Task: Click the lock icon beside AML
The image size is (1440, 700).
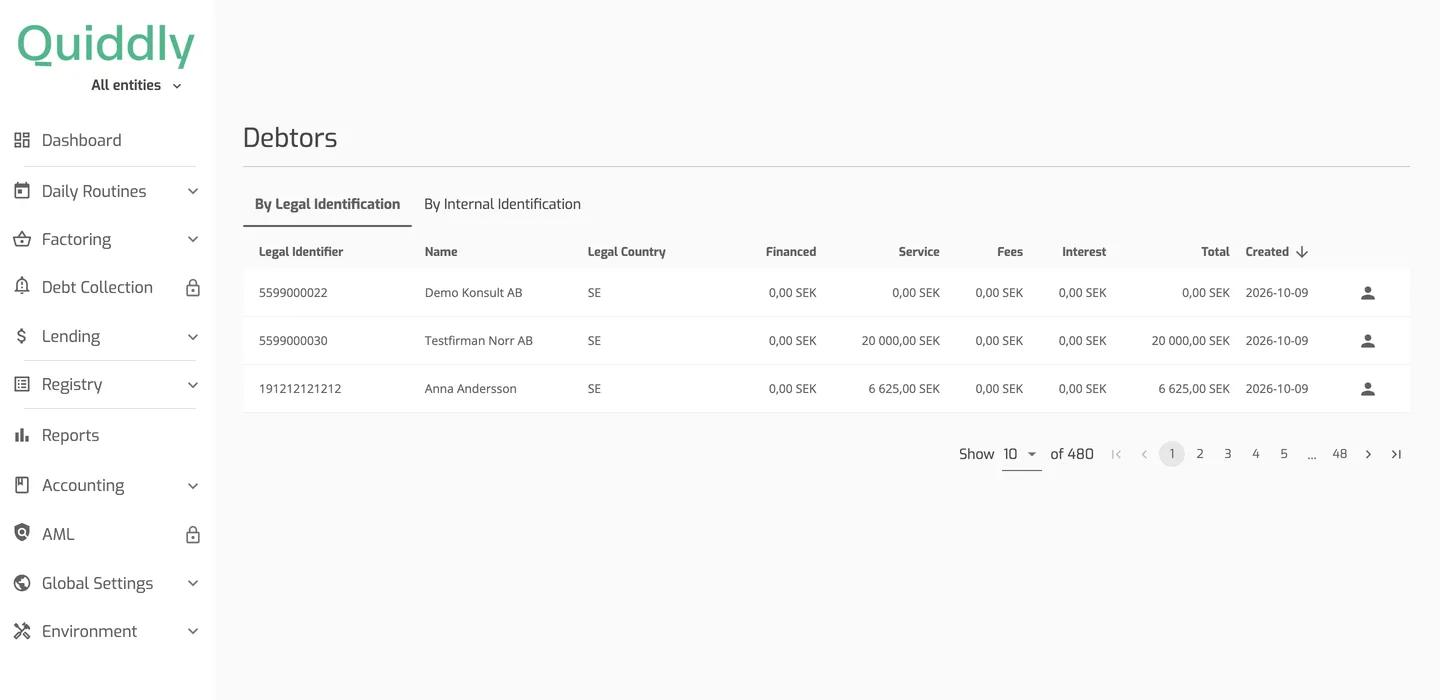Action: [x=193, y=535]
